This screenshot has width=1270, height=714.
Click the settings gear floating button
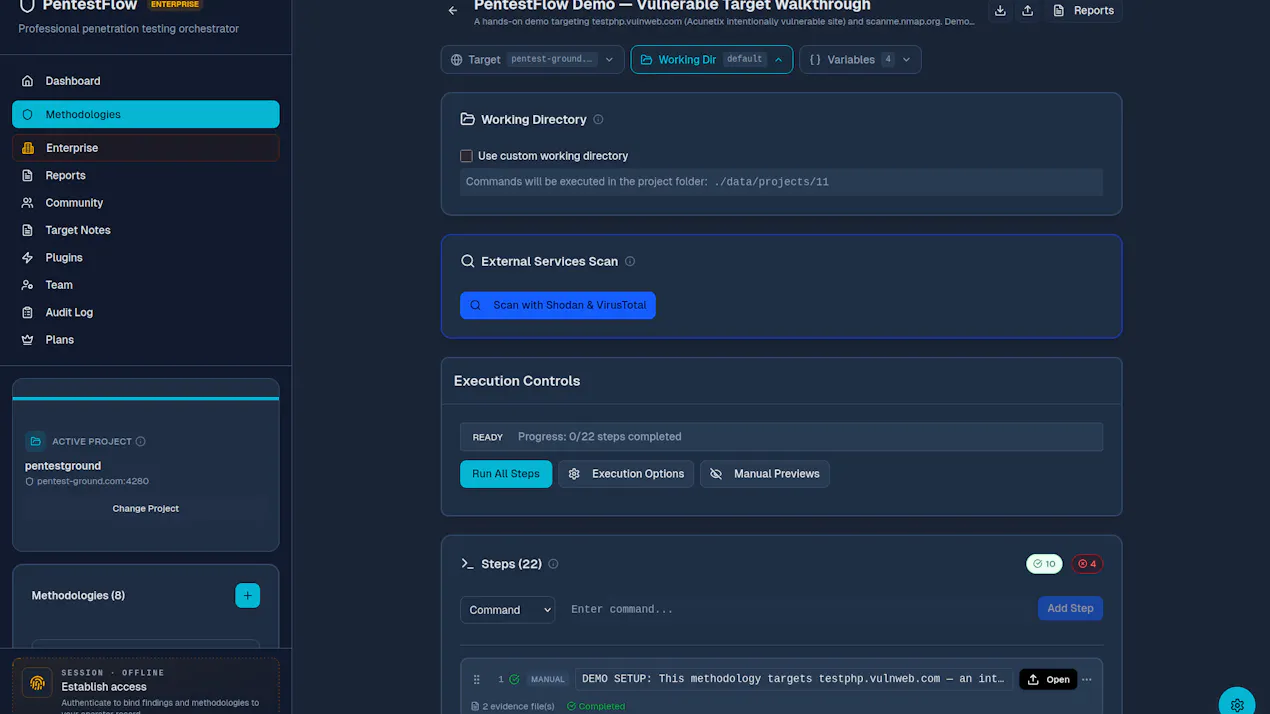[x=1237, y=704]
